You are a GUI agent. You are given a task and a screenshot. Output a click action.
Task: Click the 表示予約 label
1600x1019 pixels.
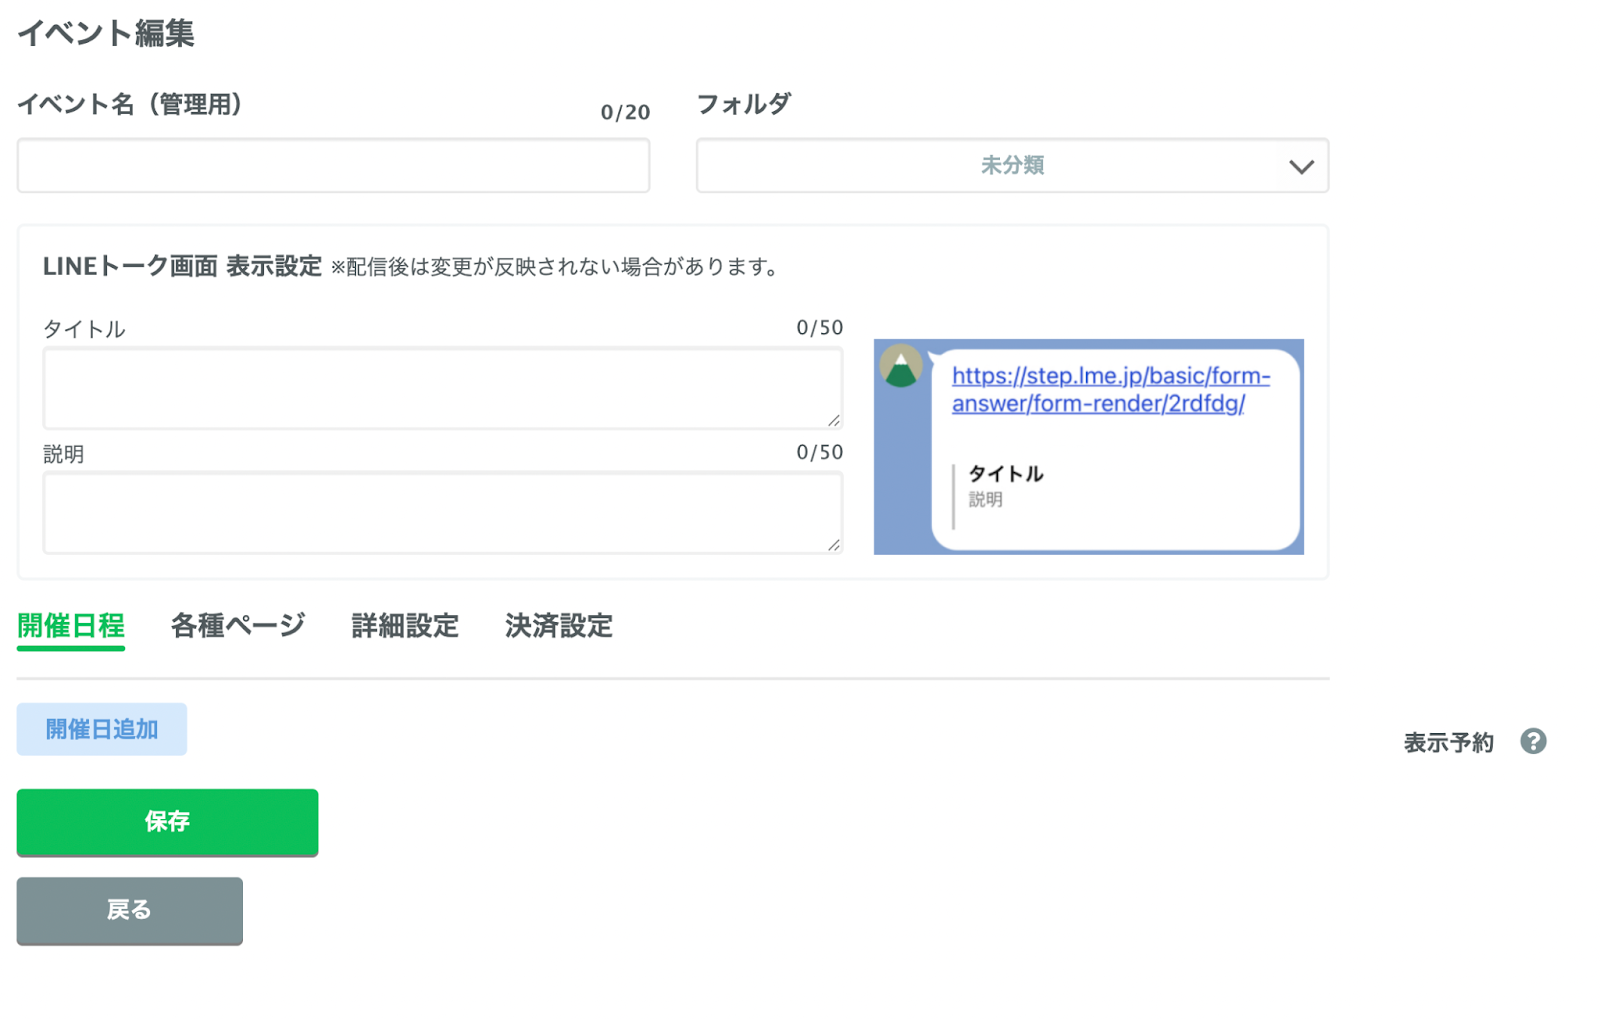click(1447, 742)
